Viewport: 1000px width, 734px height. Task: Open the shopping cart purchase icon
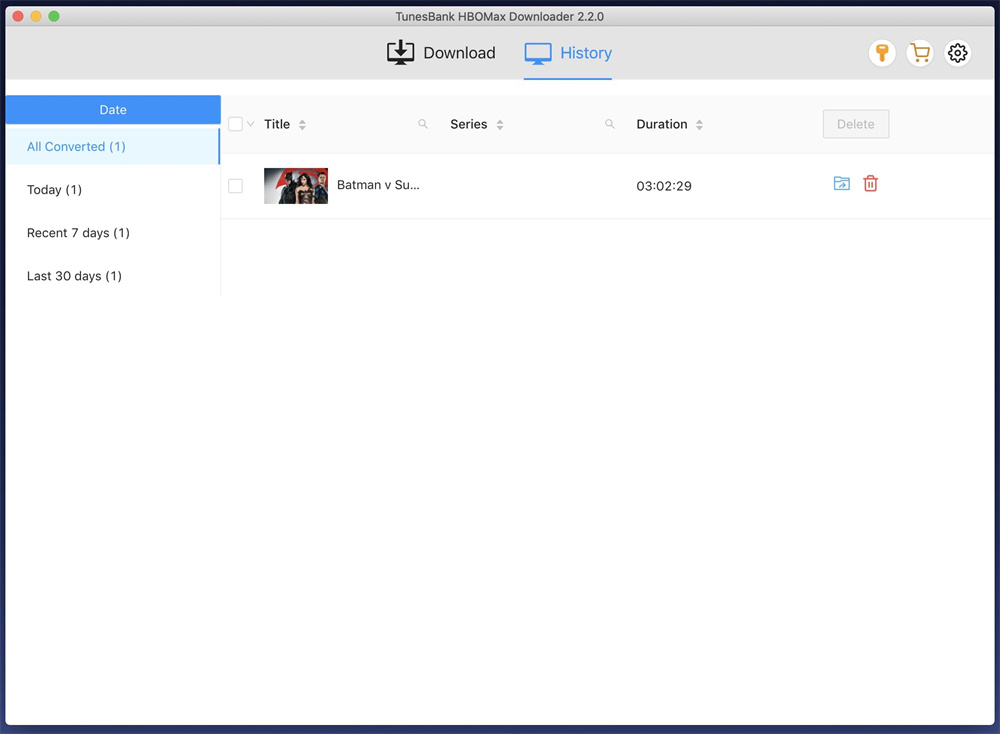tap(920, 53)
